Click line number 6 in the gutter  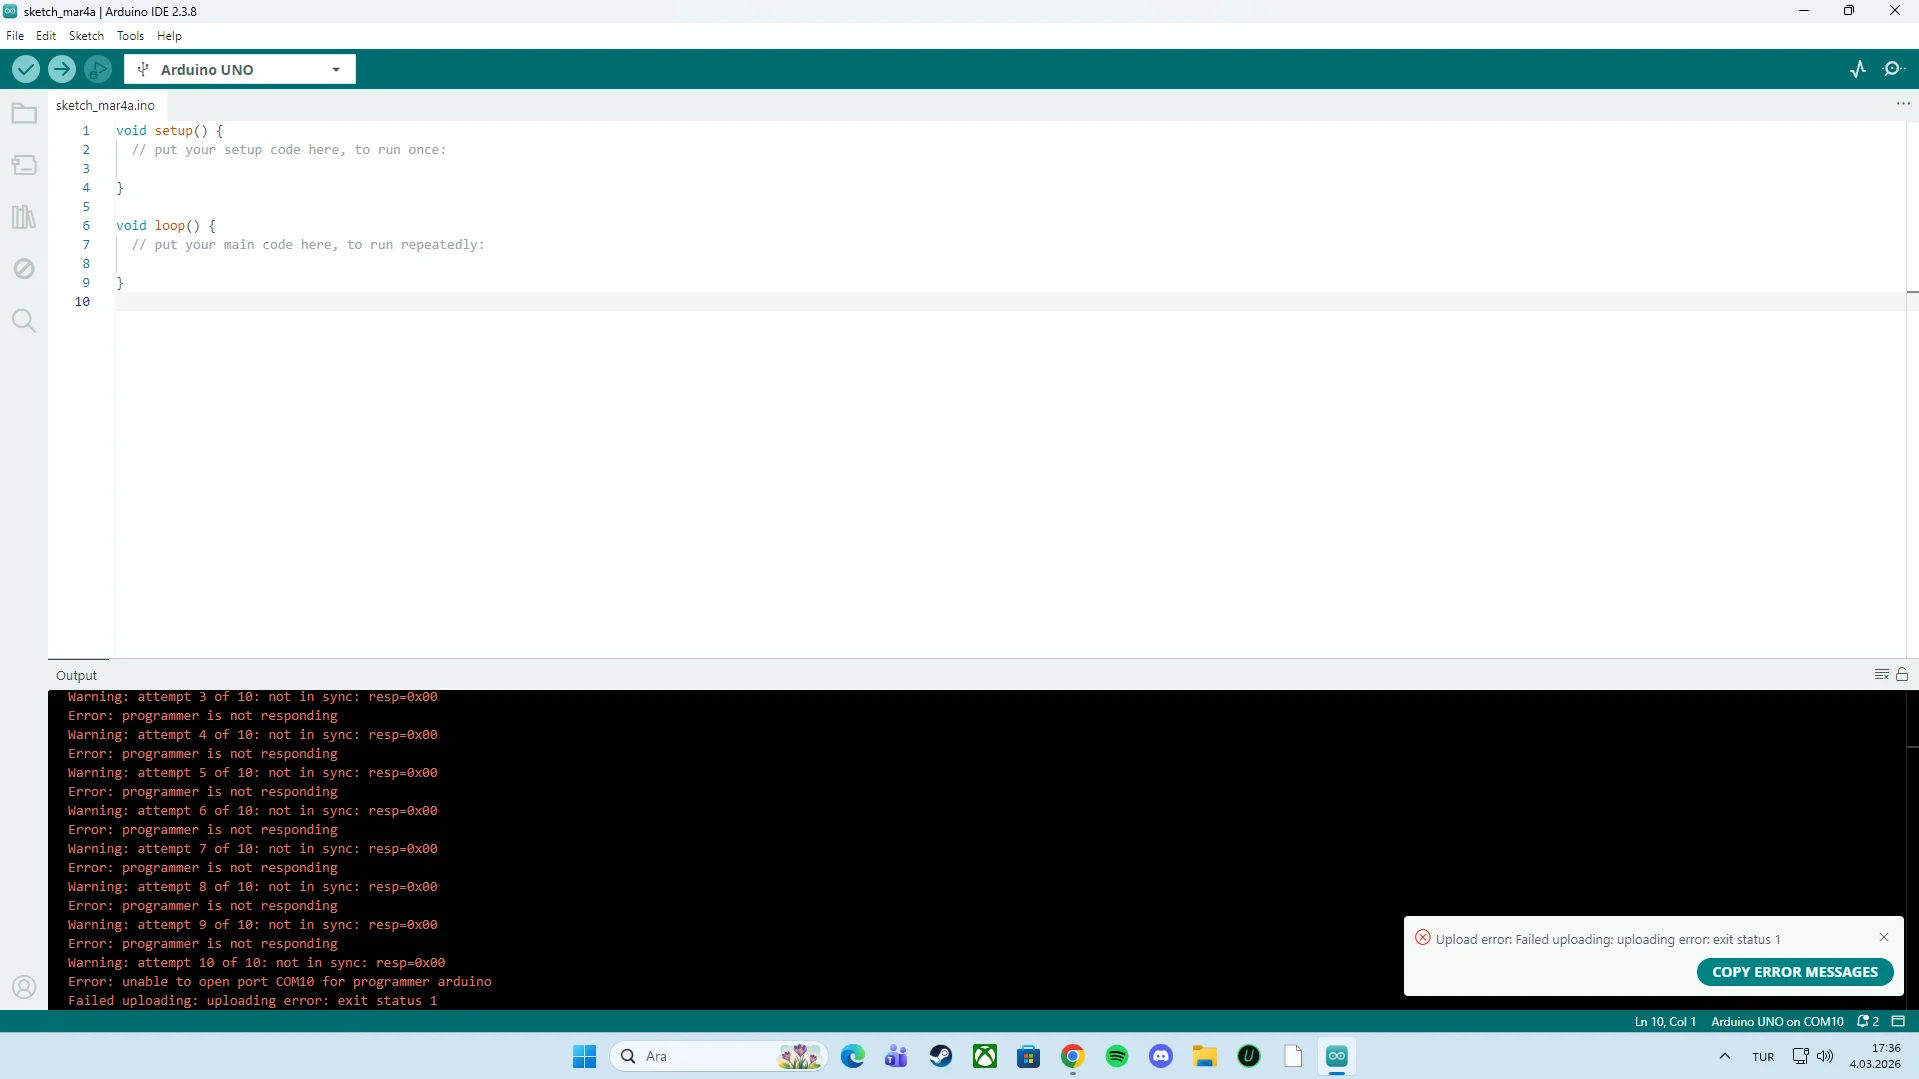click(x=86, y=225)
